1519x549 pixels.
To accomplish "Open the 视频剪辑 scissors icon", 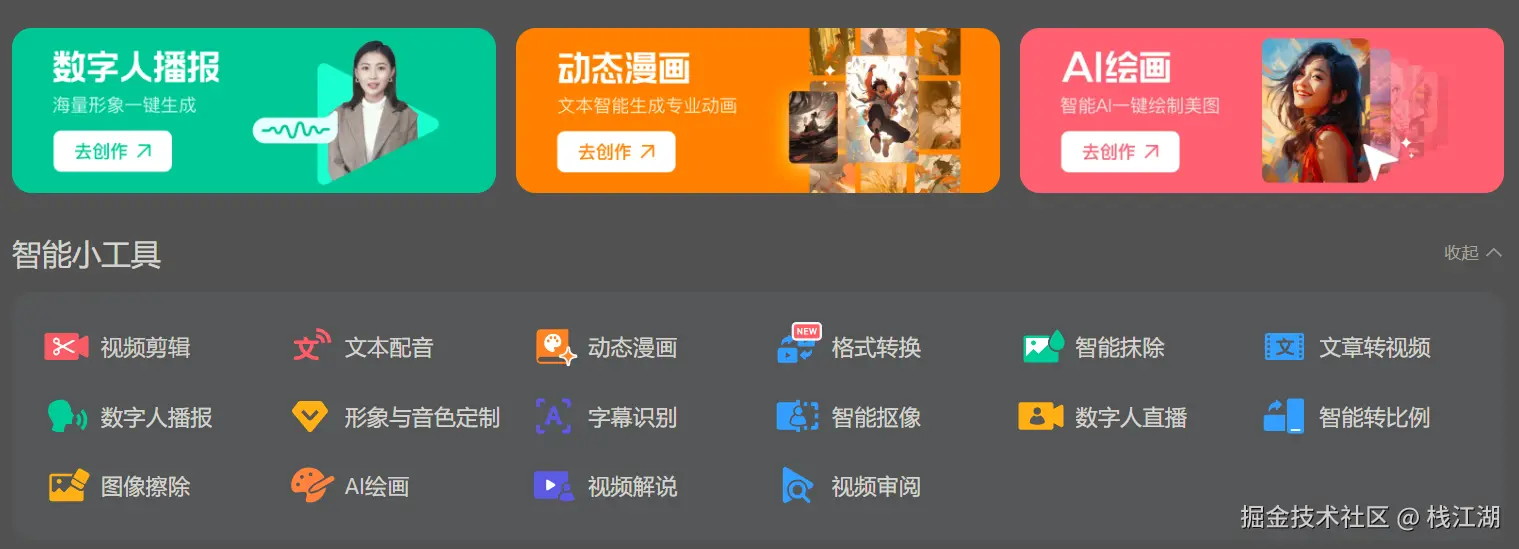I will point(67,347).
